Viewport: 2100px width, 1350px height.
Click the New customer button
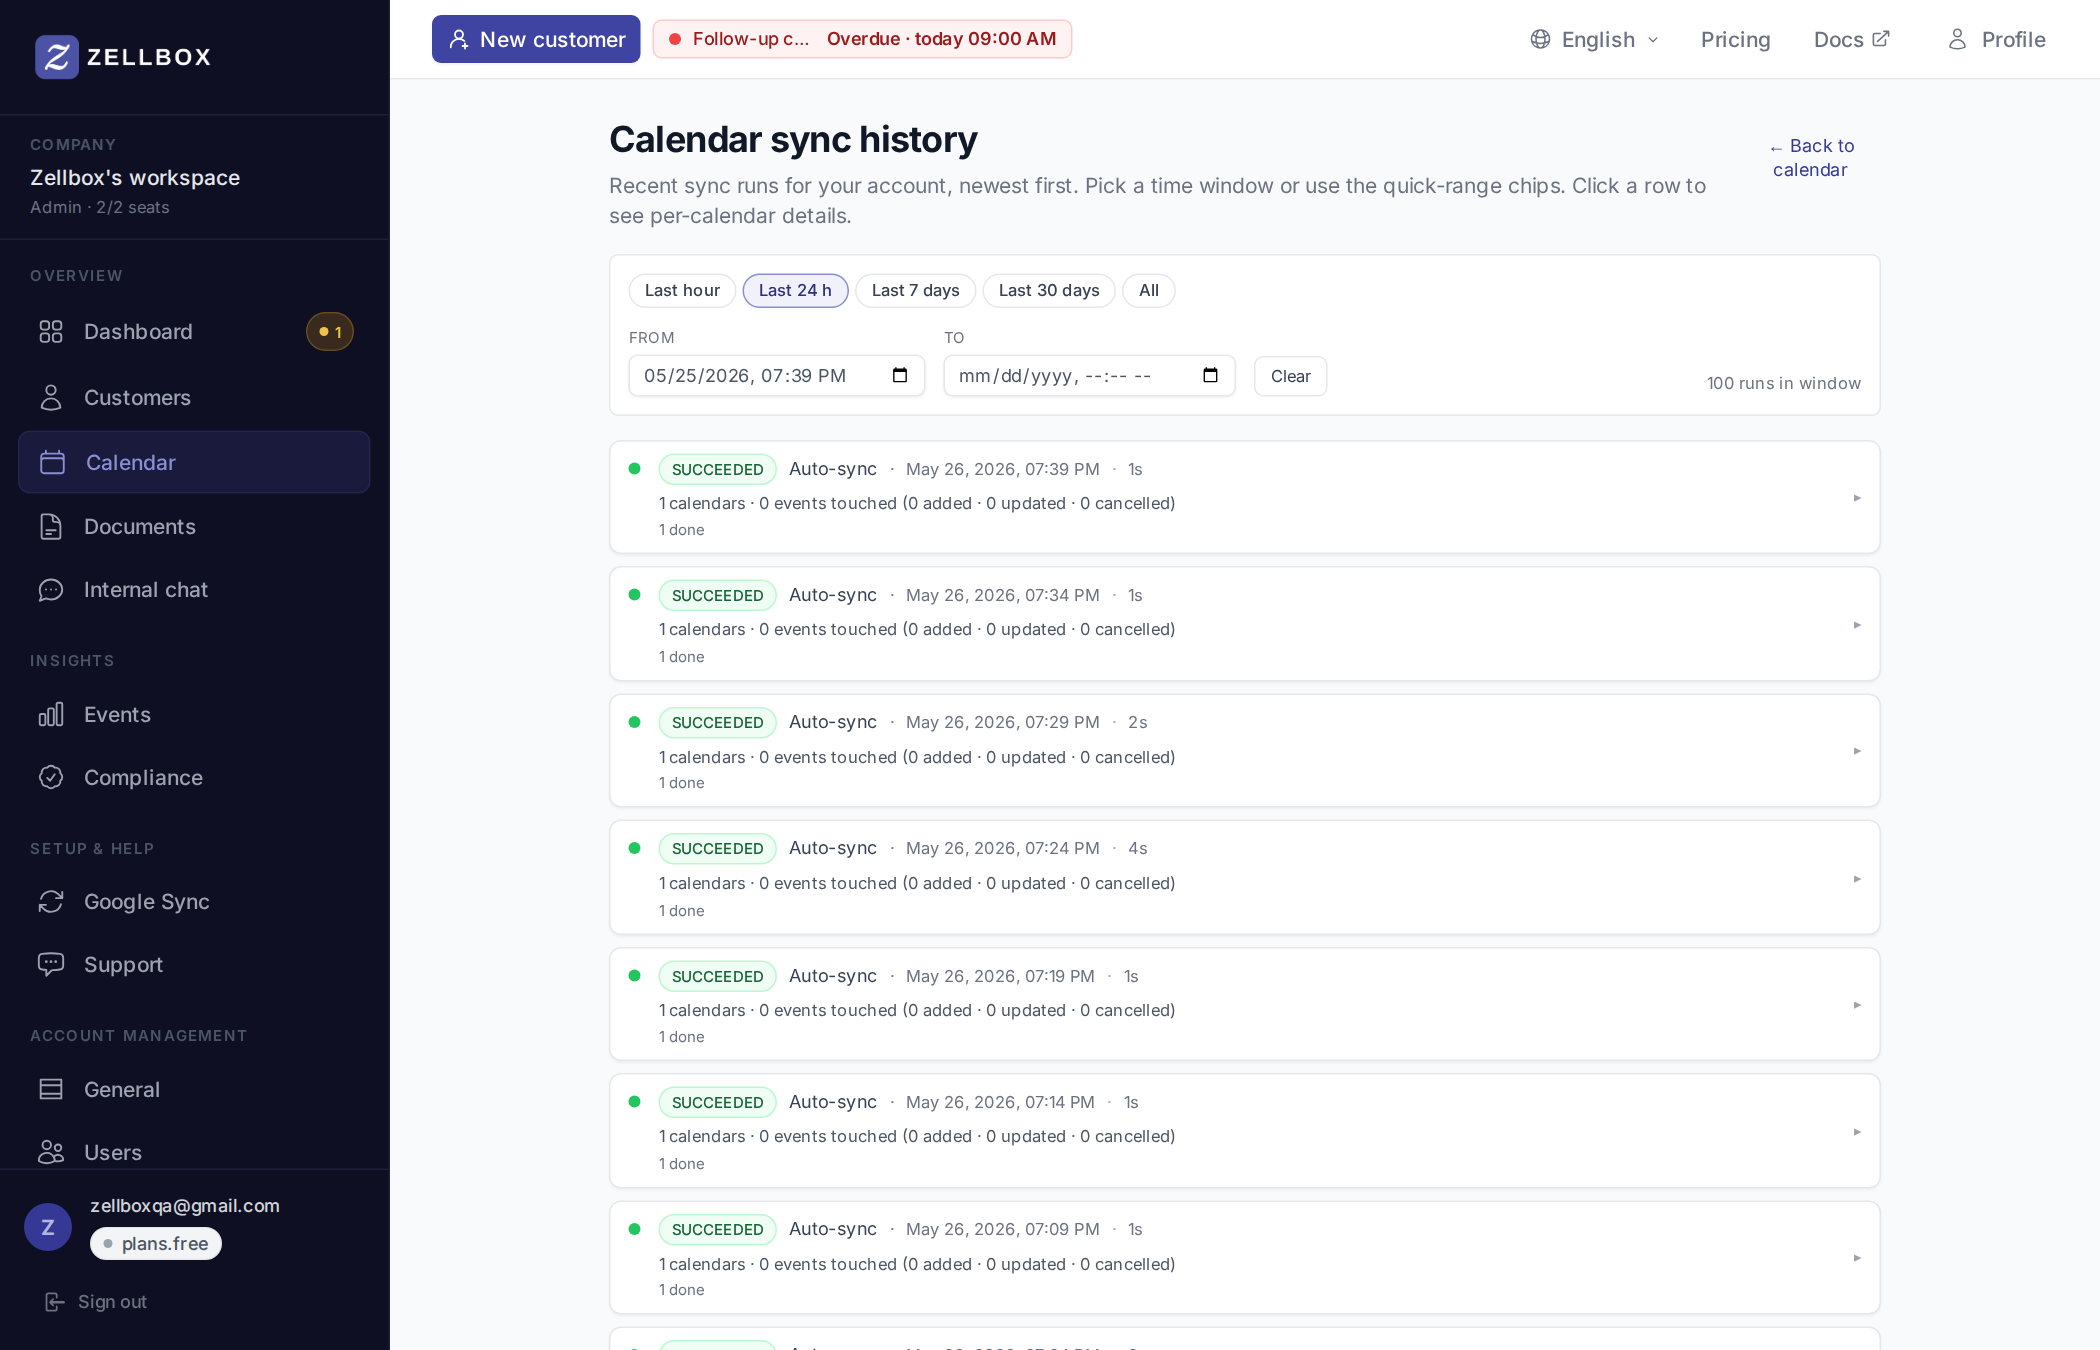536,39
